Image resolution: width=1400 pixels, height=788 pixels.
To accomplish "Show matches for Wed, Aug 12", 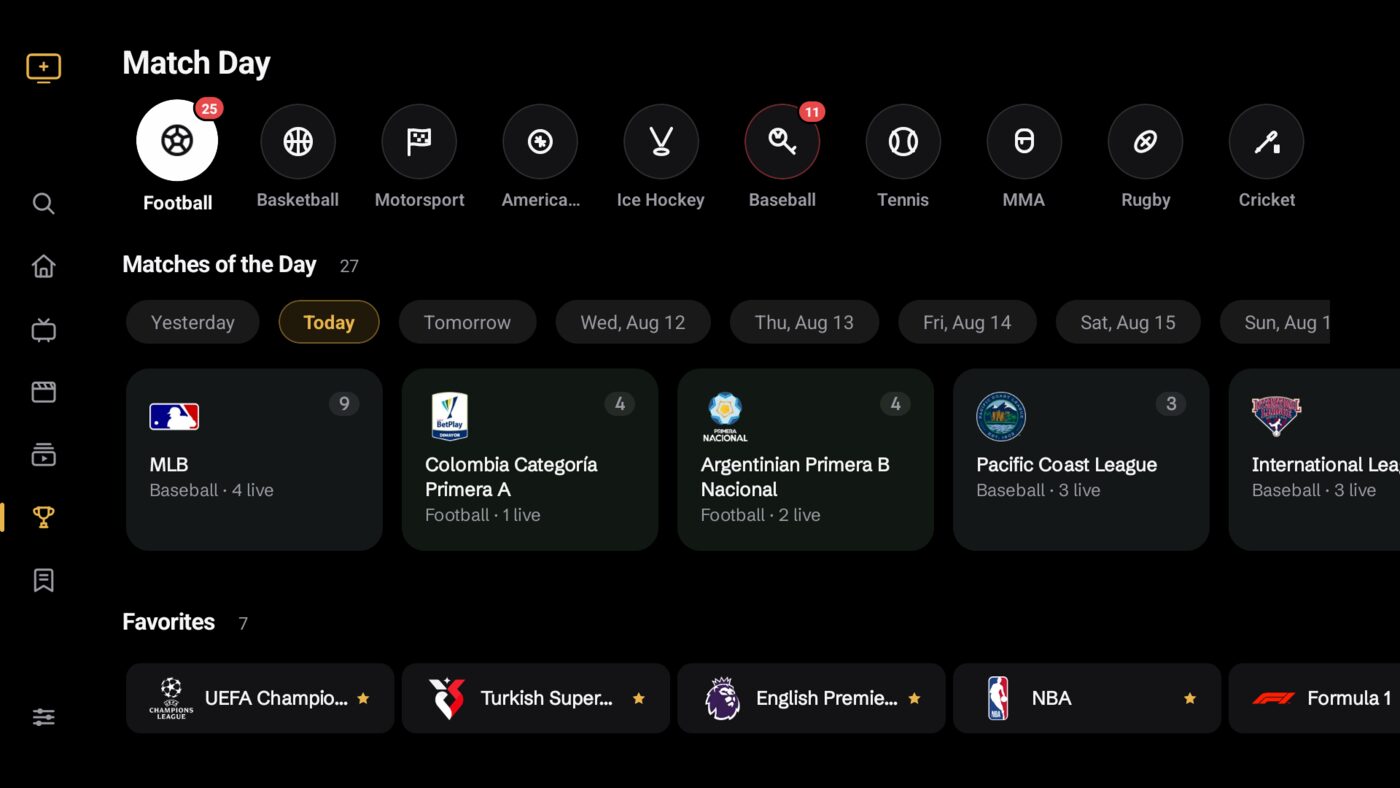I will coord(633,322).
